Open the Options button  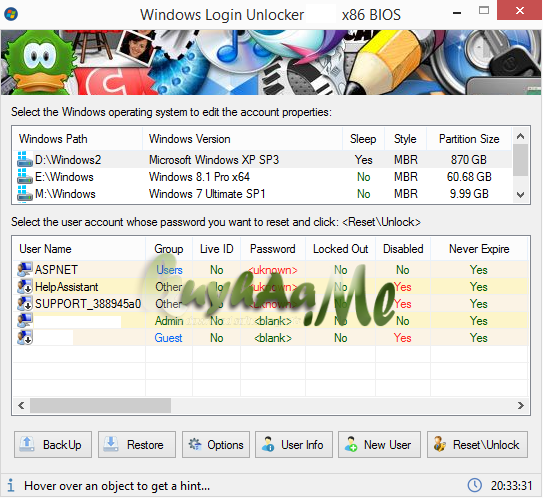216,444
